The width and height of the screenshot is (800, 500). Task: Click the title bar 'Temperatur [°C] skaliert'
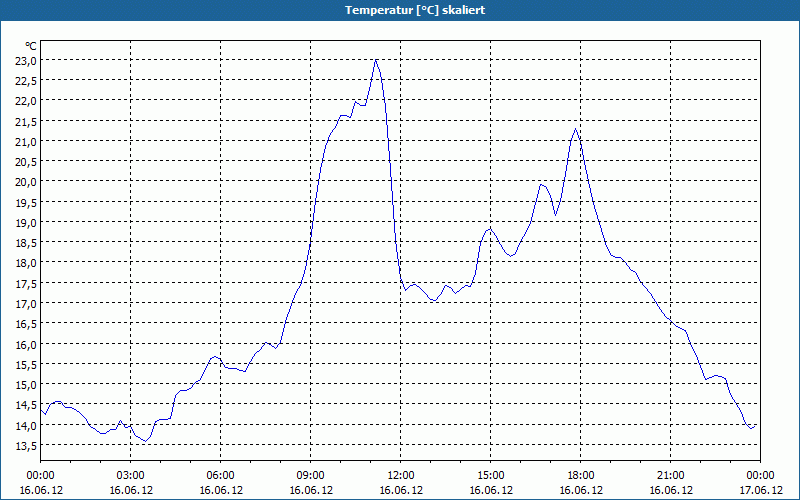[x=400, y=10]
